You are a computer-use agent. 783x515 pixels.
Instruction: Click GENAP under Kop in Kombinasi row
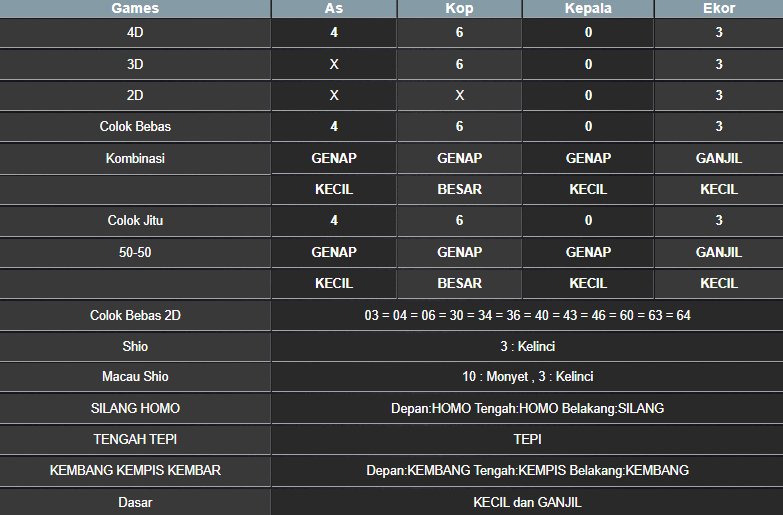click(x=459, y=158)
